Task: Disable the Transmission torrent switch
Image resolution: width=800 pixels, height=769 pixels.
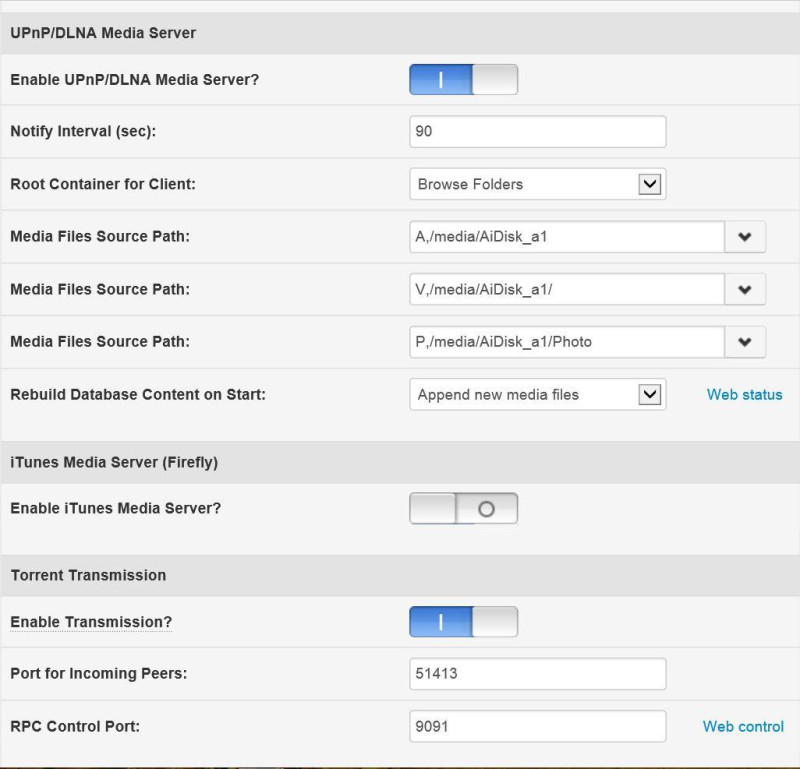Action: pyautogui.click(x=463, y=622)
